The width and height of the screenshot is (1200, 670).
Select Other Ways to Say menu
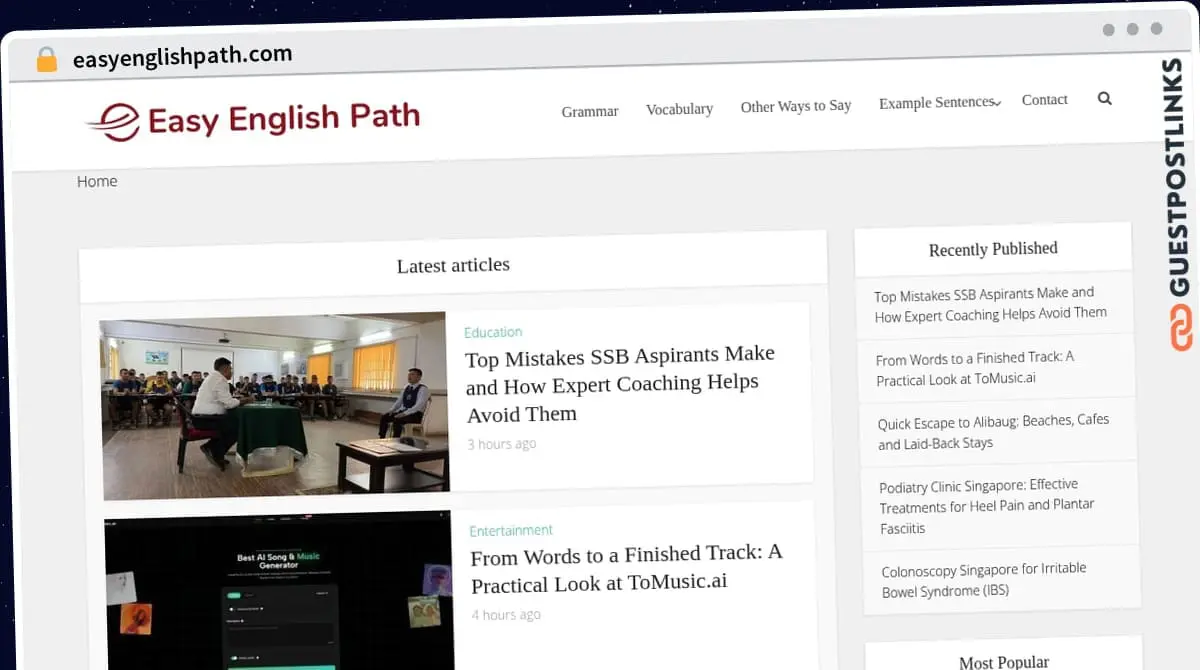(x=795, y=106)
